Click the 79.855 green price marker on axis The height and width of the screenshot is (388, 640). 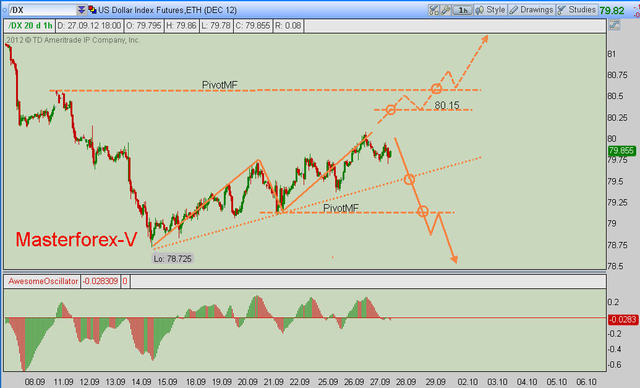click(x=622, y=151)
